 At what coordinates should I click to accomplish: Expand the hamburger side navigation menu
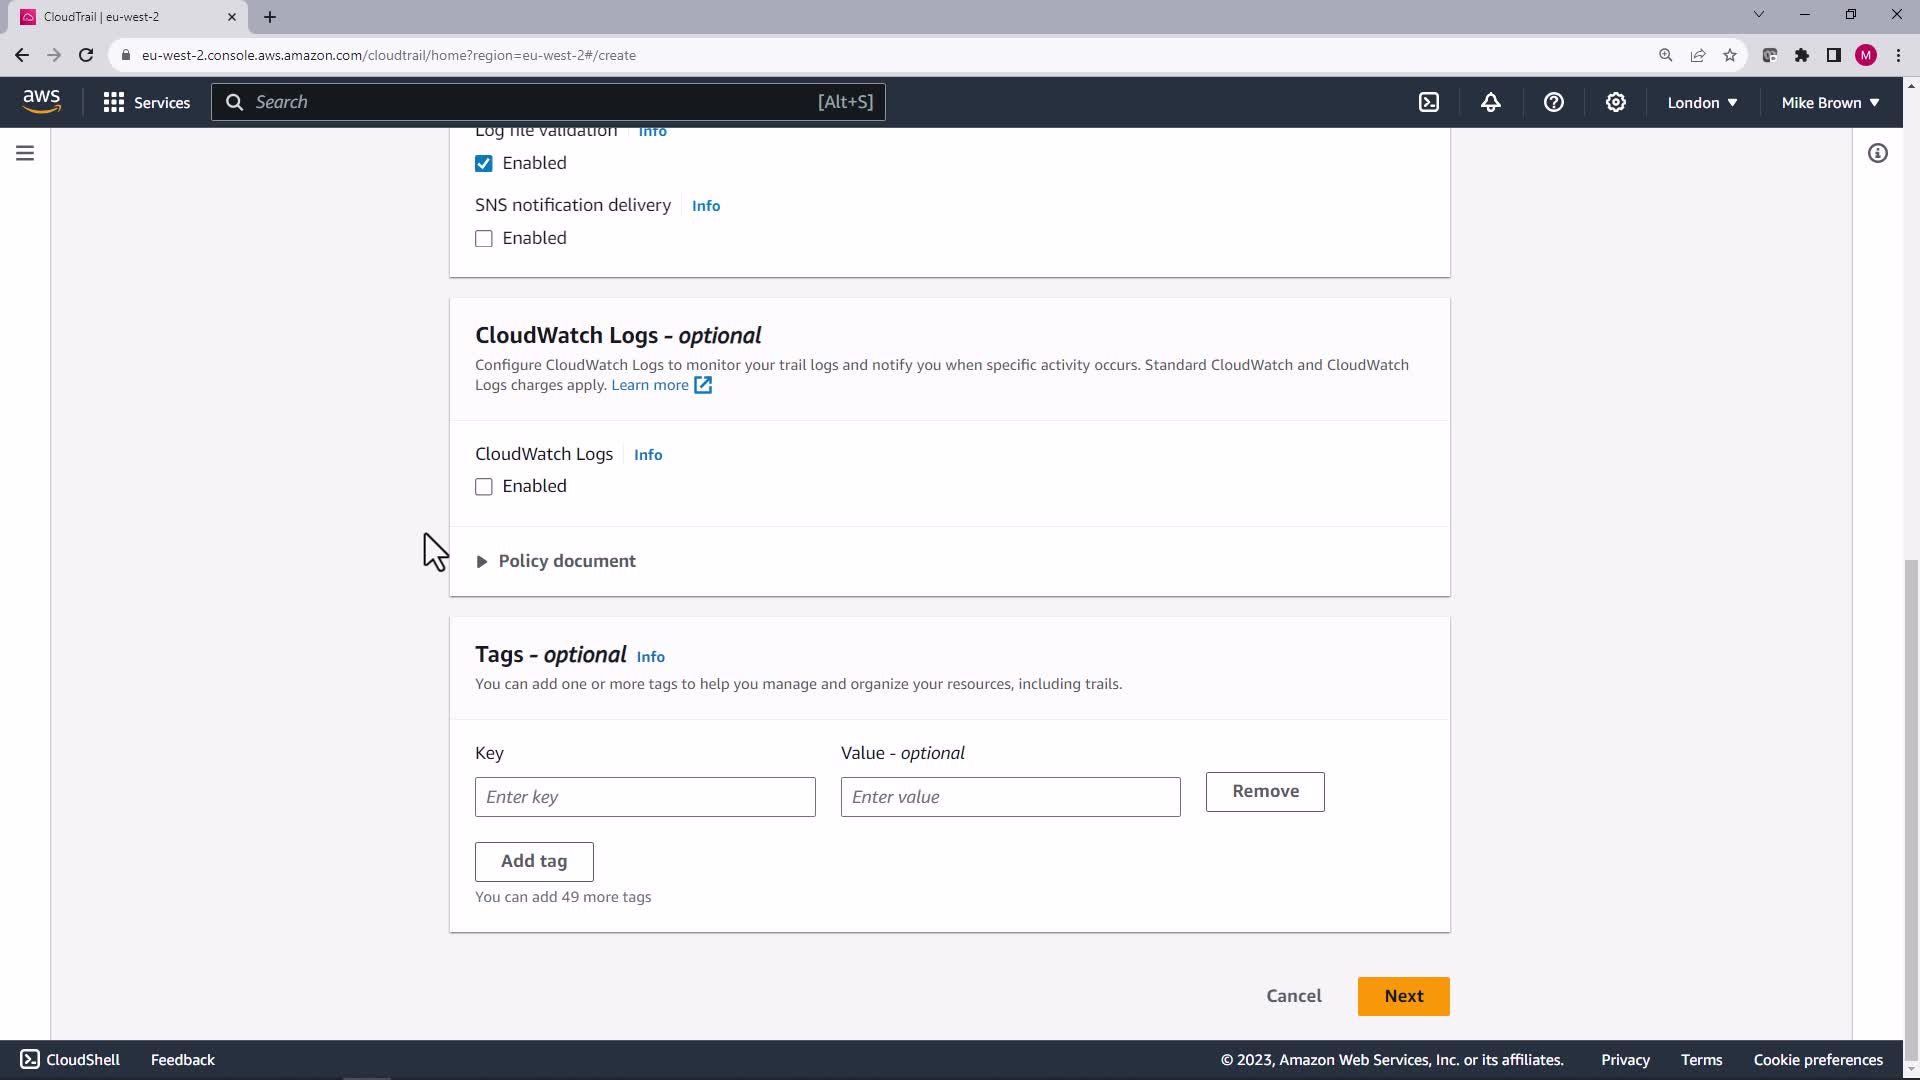coord(25,153)
